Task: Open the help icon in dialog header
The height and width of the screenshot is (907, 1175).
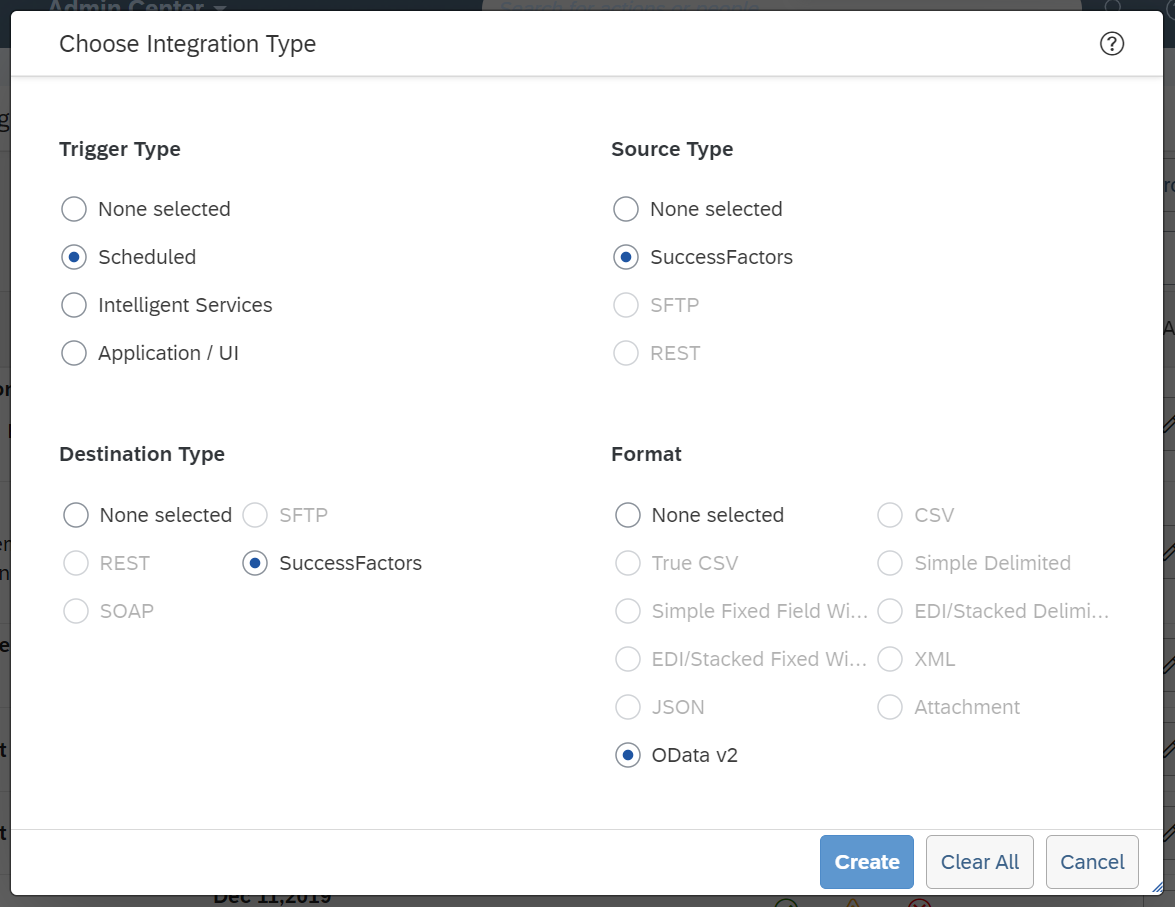Action: click(x=1111, y=43)
